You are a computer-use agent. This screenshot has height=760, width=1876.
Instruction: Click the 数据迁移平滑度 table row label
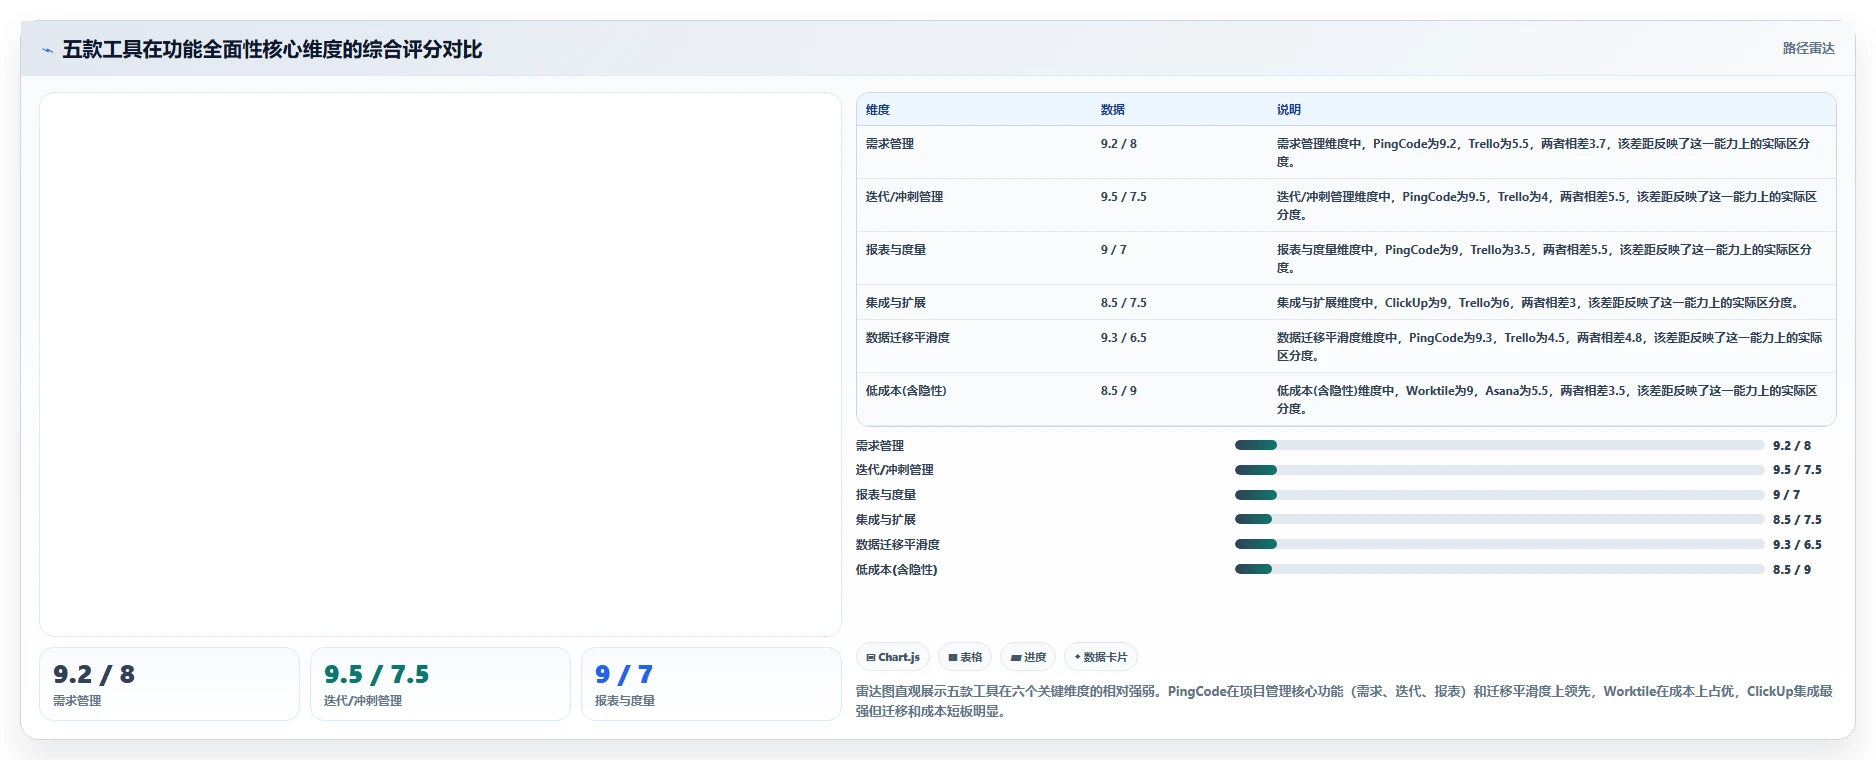coord(908,338)
